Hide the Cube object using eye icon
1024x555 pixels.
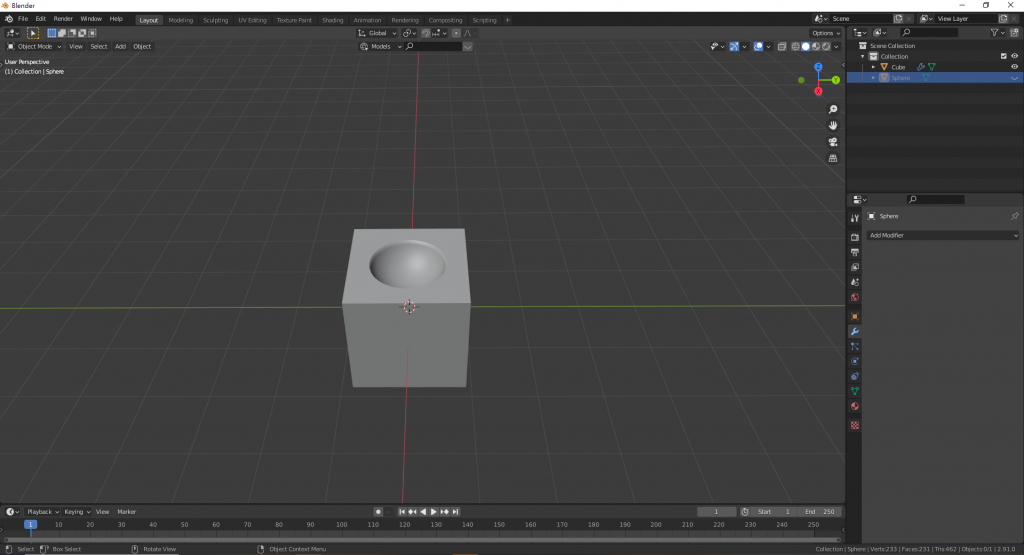tap(1014, 67)
